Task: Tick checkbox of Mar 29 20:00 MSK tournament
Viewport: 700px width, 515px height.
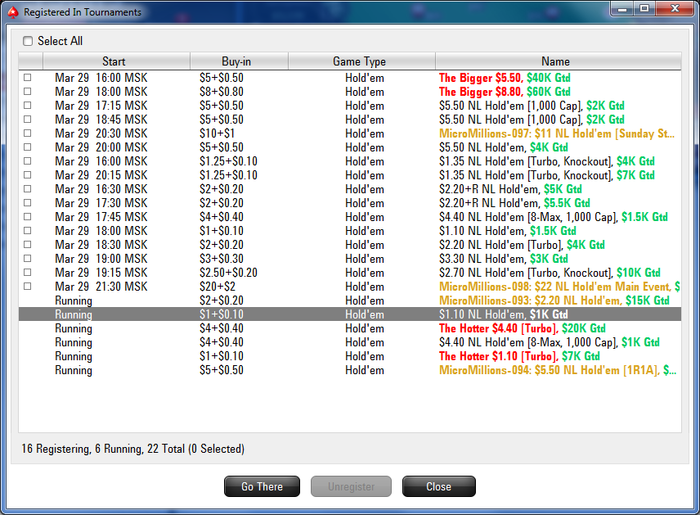Action: point(28,147)
